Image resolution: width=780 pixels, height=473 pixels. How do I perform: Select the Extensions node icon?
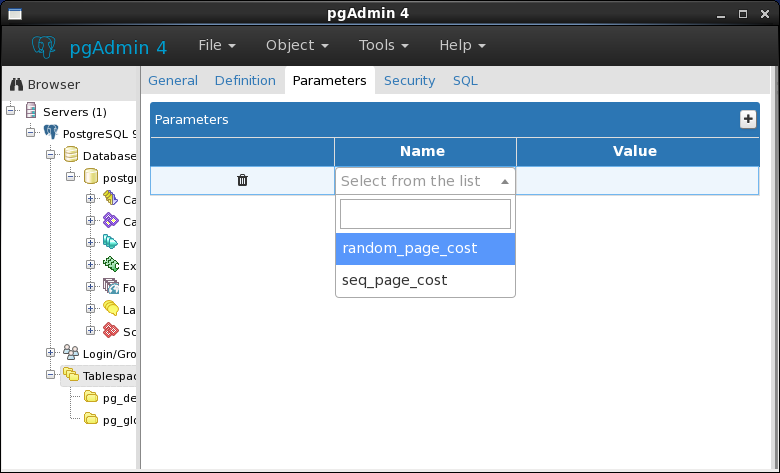click(110, 265)
